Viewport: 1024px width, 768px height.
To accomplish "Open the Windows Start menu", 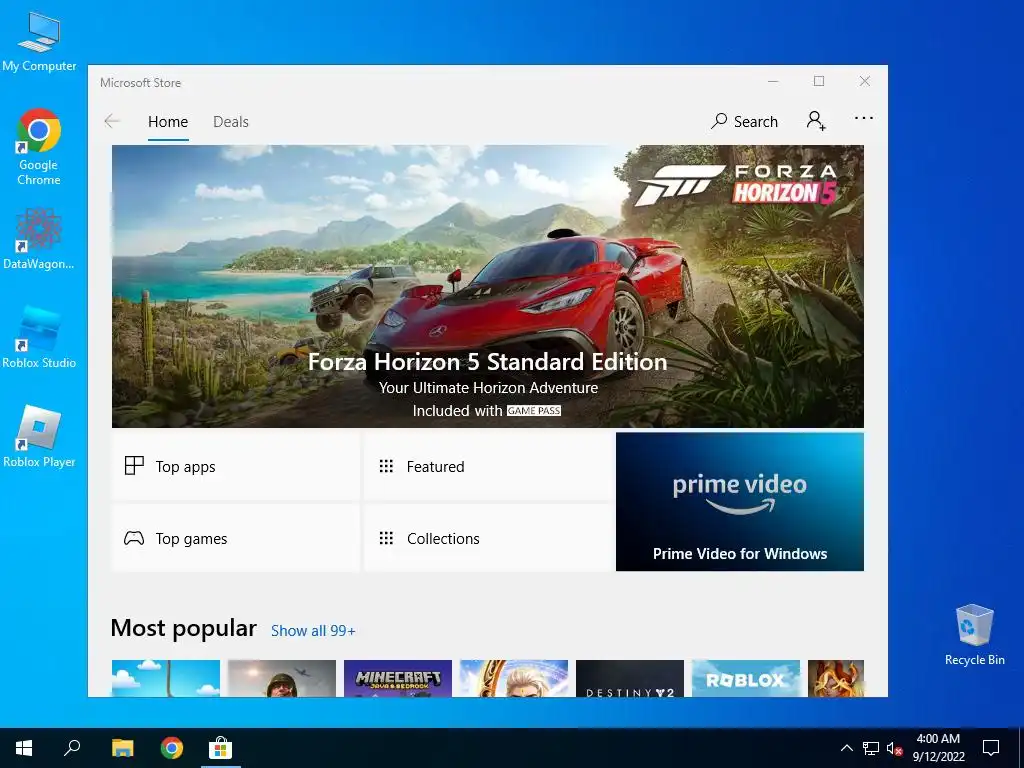I will (x=24, y=748).
